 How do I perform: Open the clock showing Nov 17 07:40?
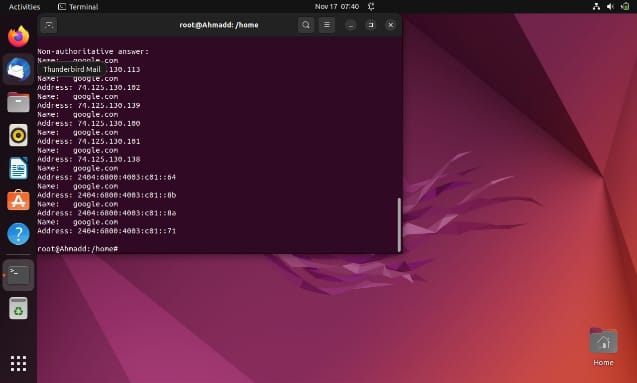tap(337, 6)
